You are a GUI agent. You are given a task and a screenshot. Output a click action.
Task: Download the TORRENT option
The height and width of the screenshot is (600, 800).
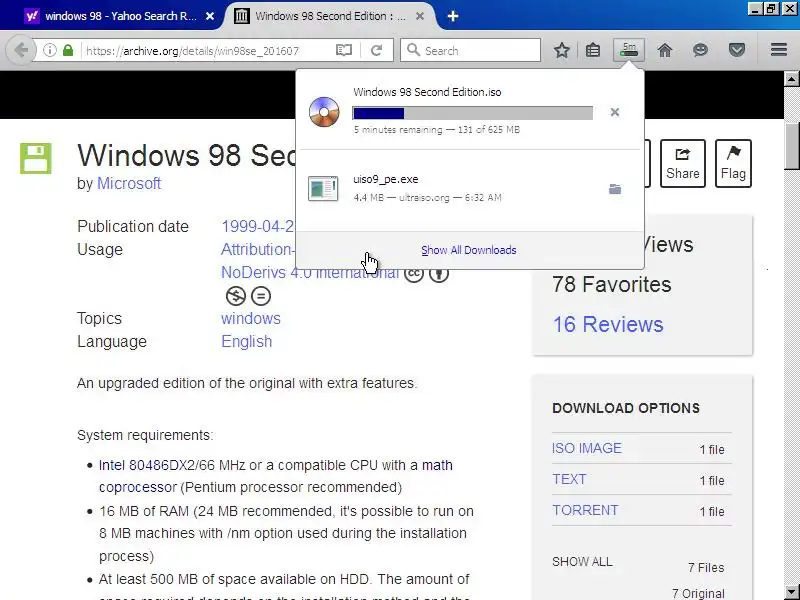pos(585,510)
